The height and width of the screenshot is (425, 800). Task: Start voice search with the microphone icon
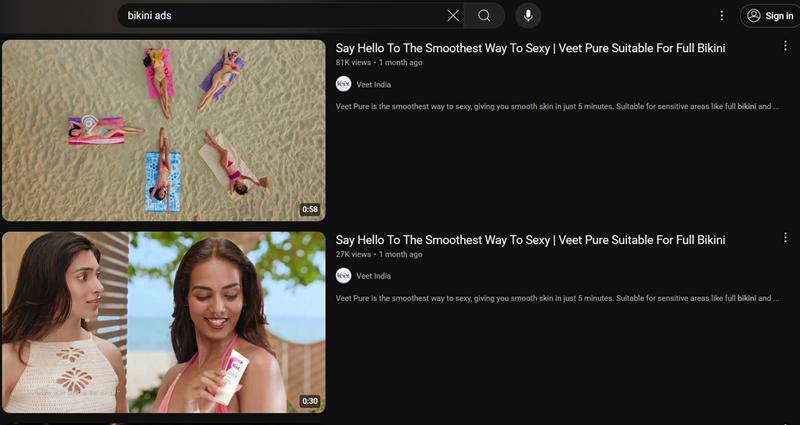[528, 16]
